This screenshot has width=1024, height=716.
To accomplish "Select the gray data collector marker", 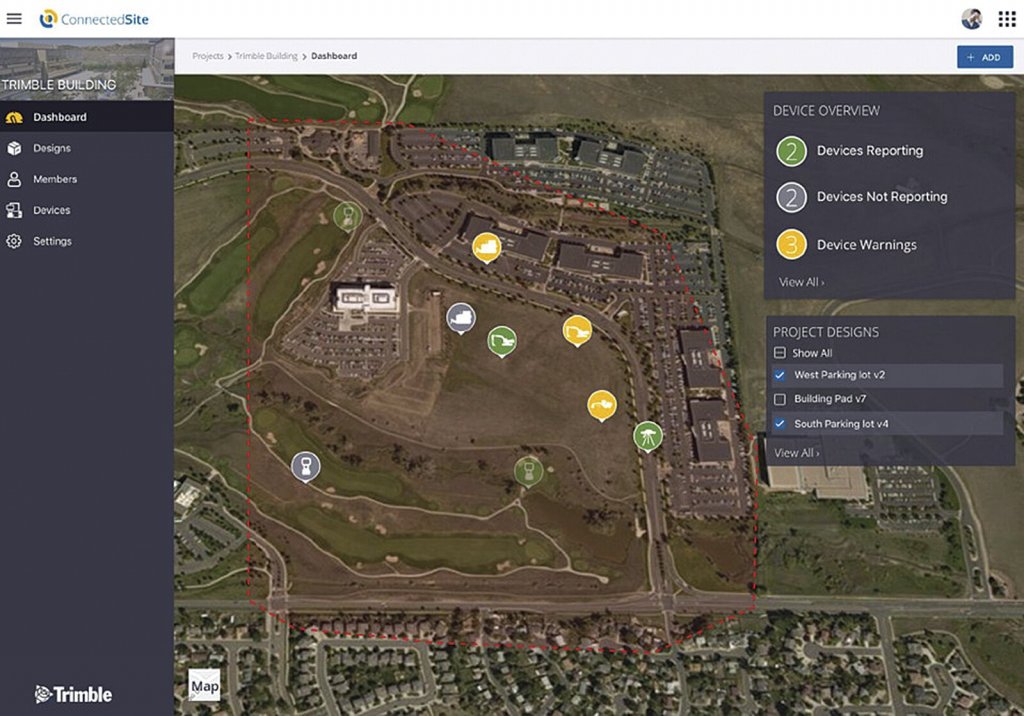I will point(306,467).
